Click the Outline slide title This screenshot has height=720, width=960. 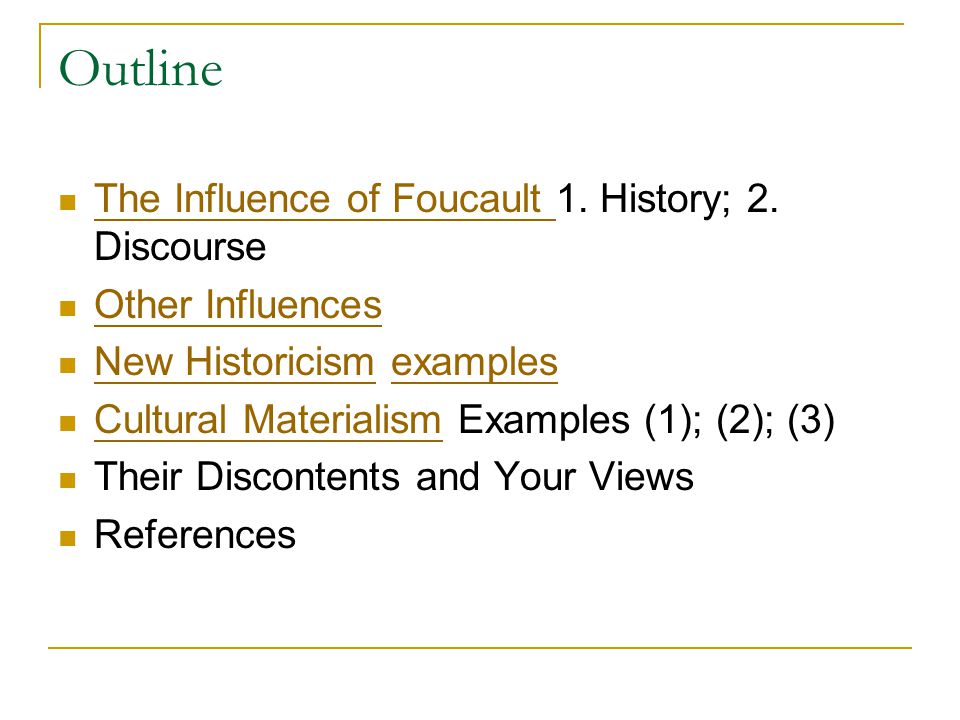pos(141,68)
